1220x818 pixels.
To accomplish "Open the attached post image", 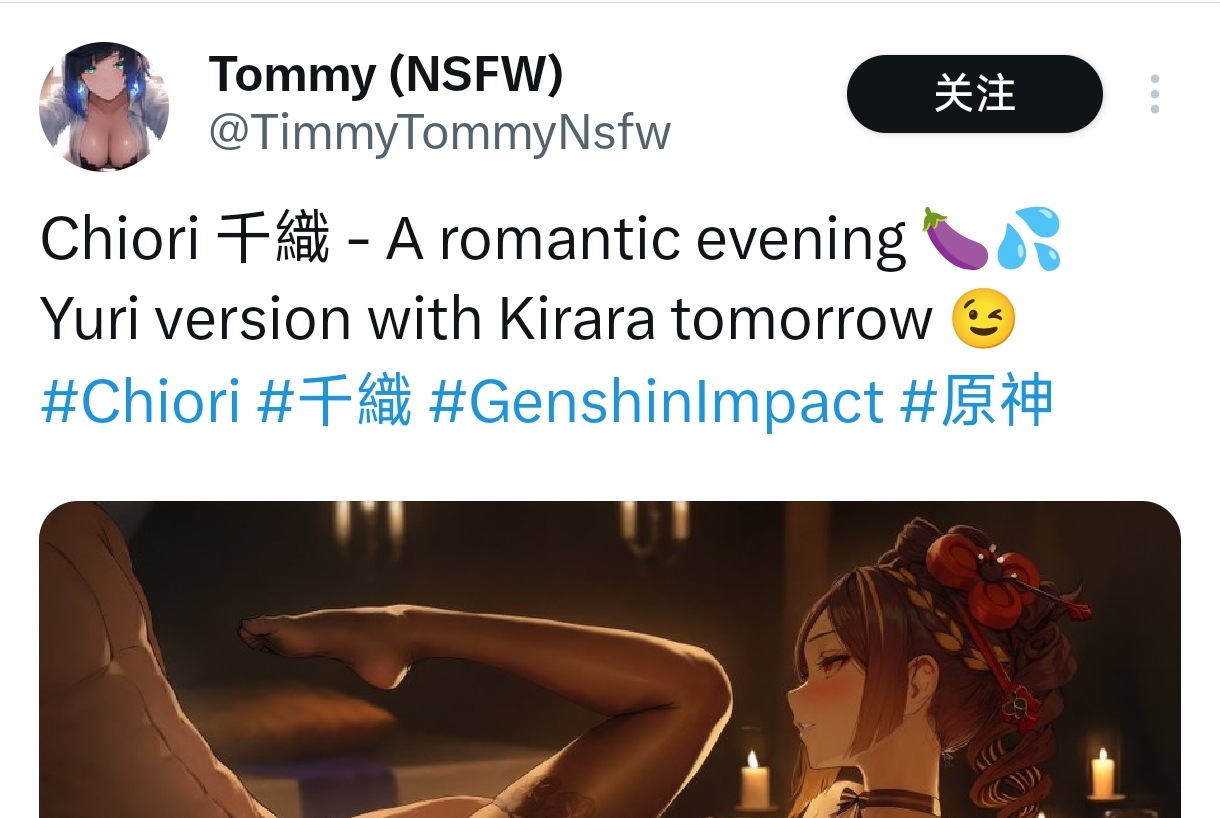I will pos(610,660).
